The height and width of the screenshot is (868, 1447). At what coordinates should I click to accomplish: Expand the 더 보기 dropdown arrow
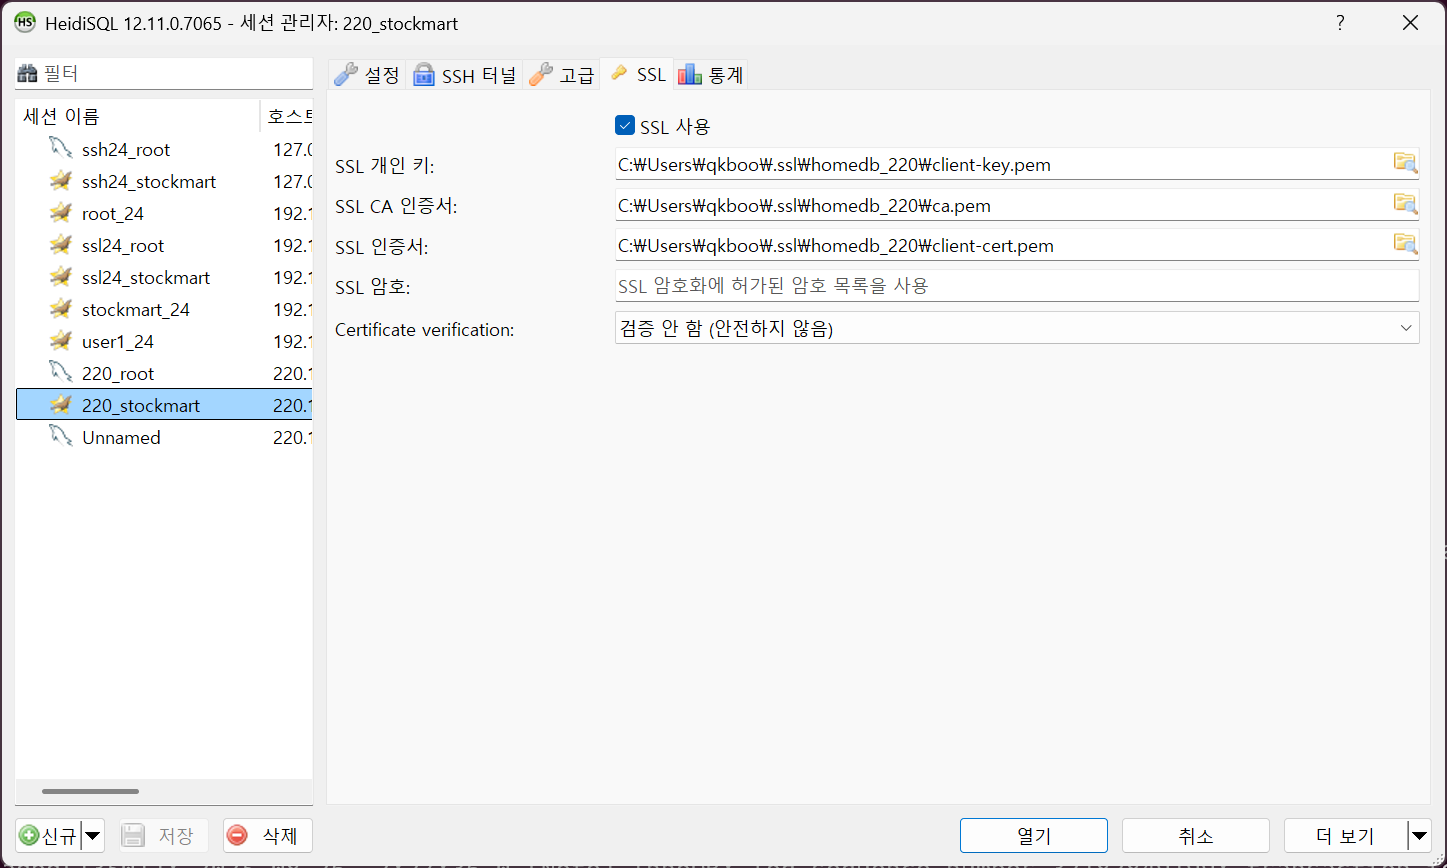click(x=1419, y=836)
